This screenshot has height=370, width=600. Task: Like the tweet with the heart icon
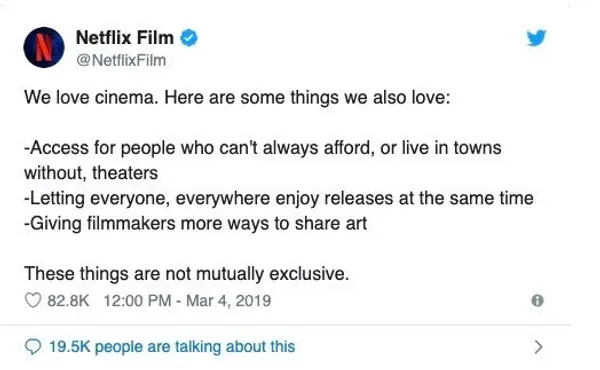[x=33, y=300]
